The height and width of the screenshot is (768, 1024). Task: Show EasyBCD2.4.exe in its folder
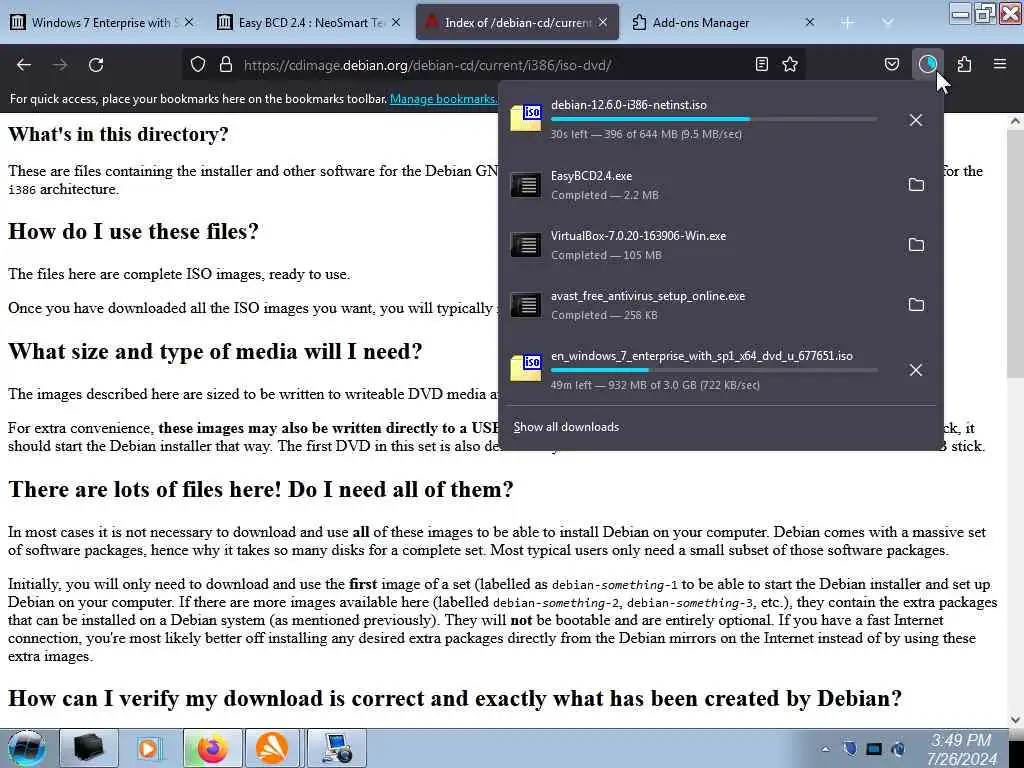[916, 185]
